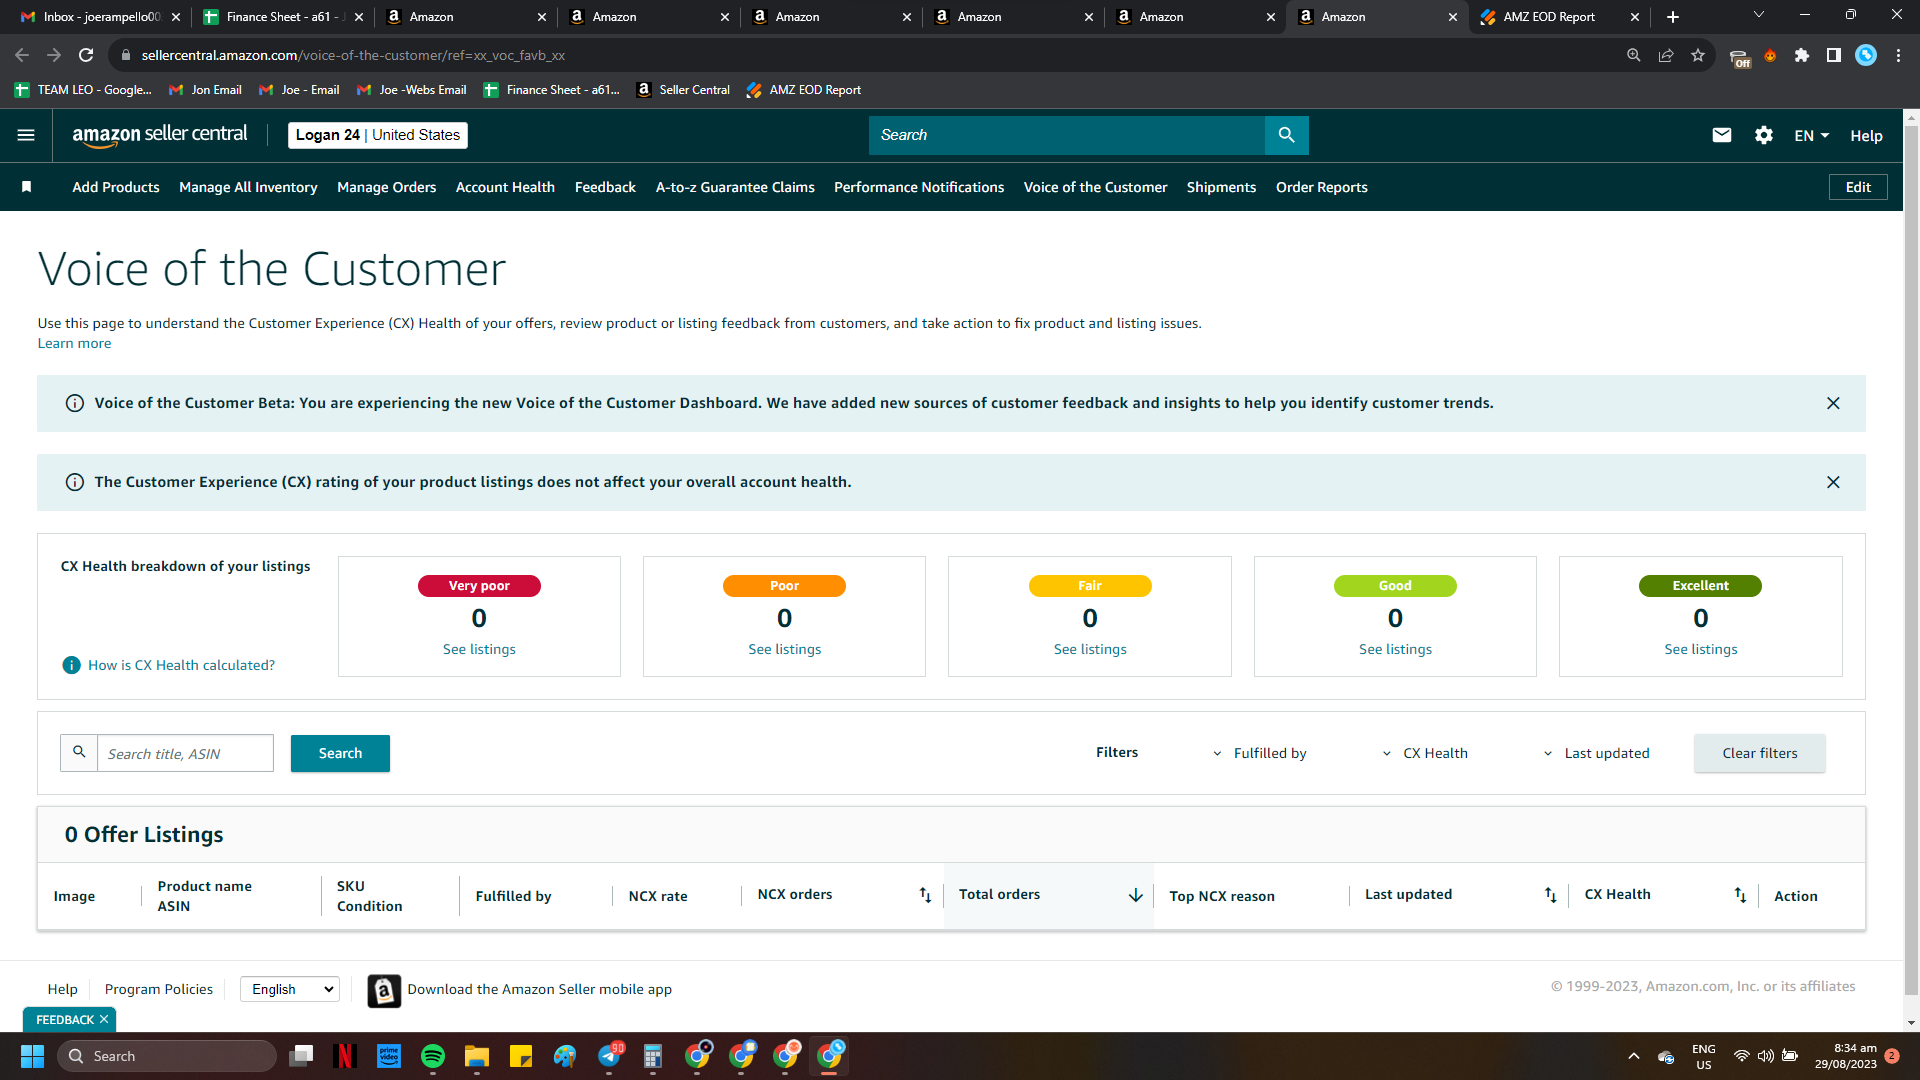Open Seller Central bookmark in bookmarks bar
The height and width of the screenshot is (1080, 1920).
[684, 90]
